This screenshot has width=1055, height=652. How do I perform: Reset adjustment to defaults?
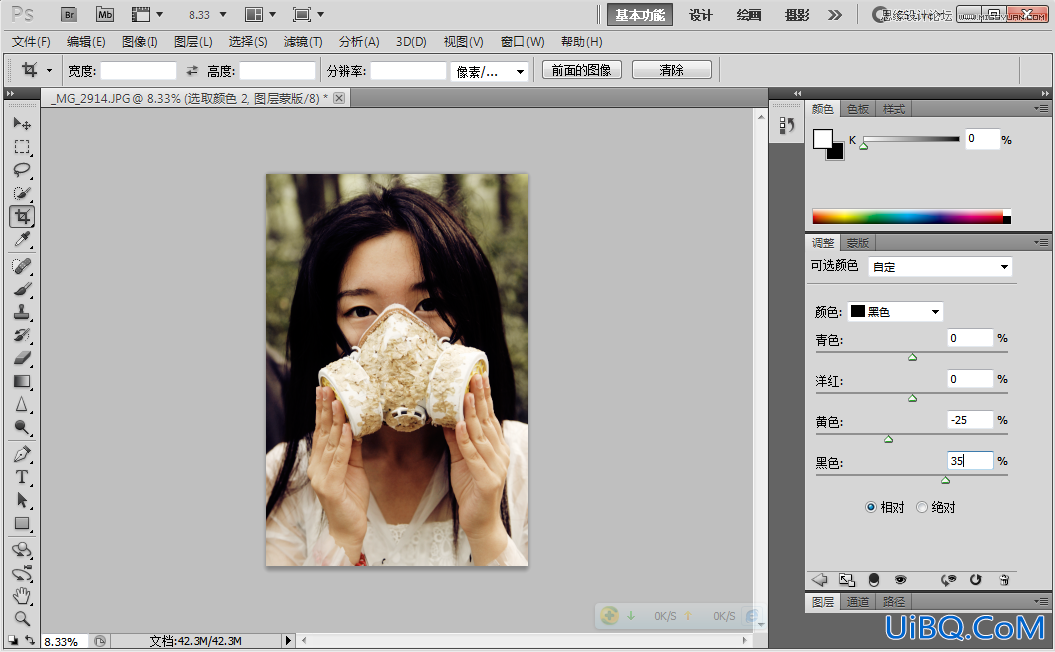(976, 579)
